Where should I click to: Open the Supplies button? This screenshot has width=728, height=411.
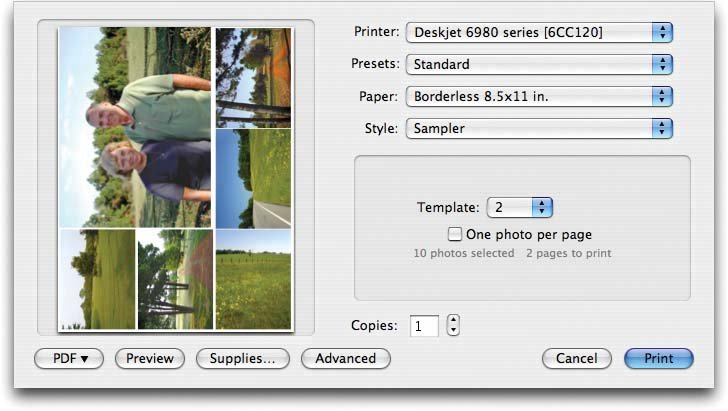pos(242,358)
